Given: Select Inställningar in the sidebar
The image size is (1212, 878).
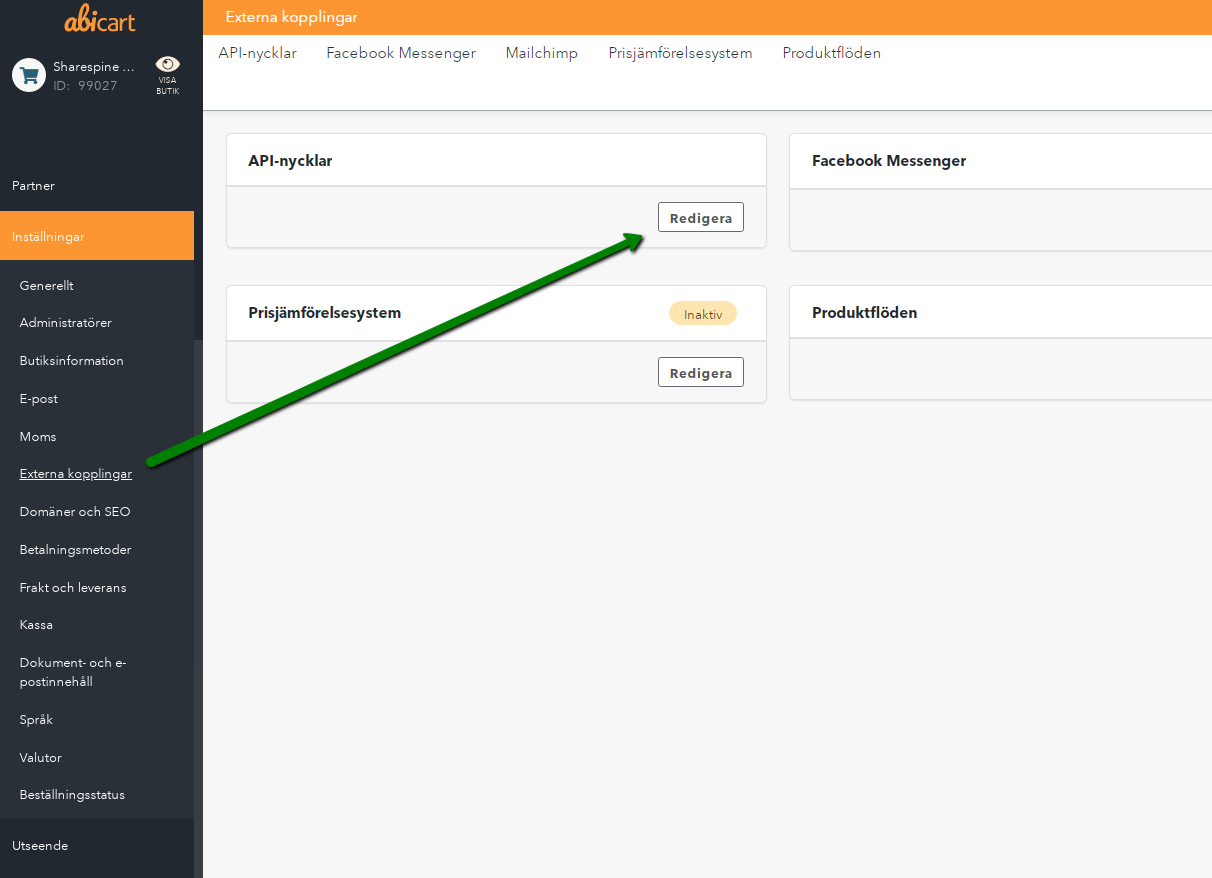Looking at the screenshot, I should 97,236.
